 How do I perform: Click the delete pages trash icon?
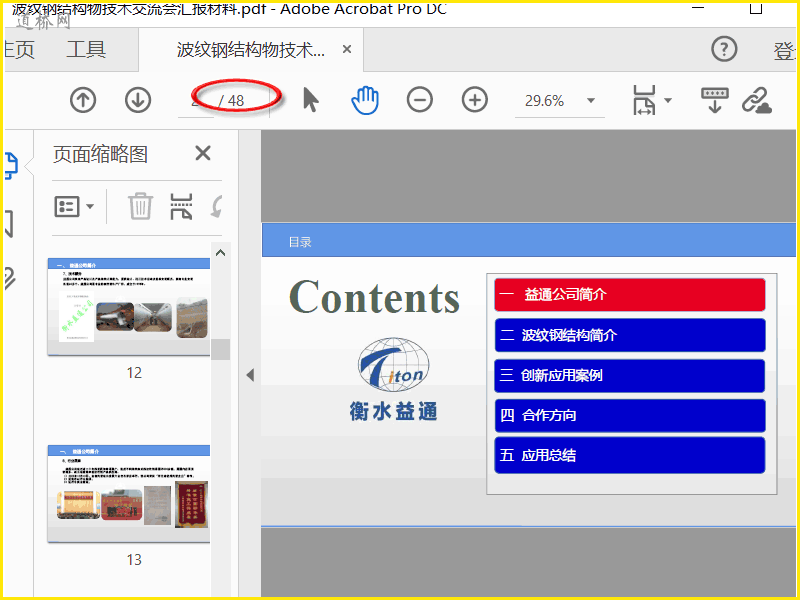[140, 206]
